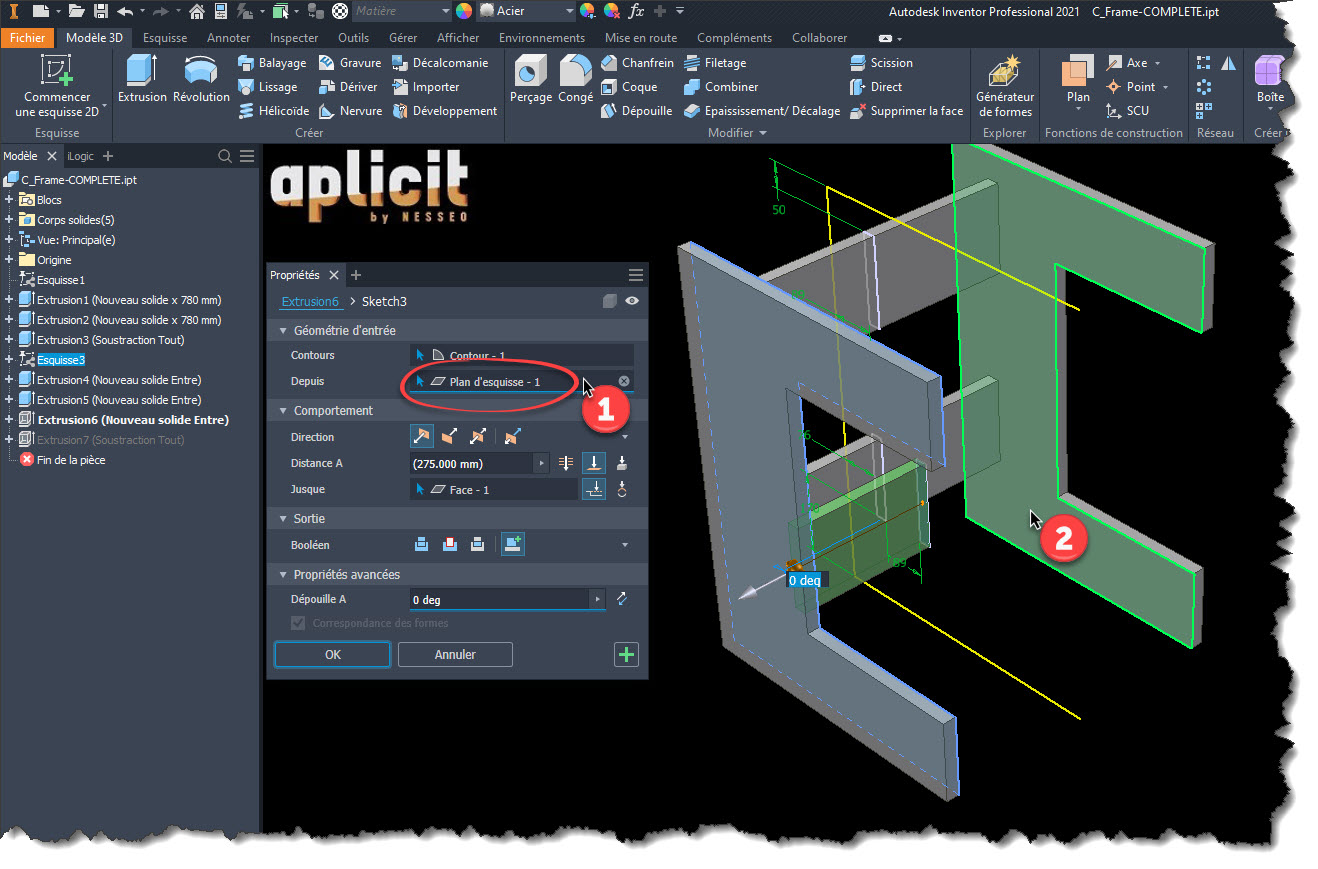Collapse the Comportement section

[x=281, y=411]
